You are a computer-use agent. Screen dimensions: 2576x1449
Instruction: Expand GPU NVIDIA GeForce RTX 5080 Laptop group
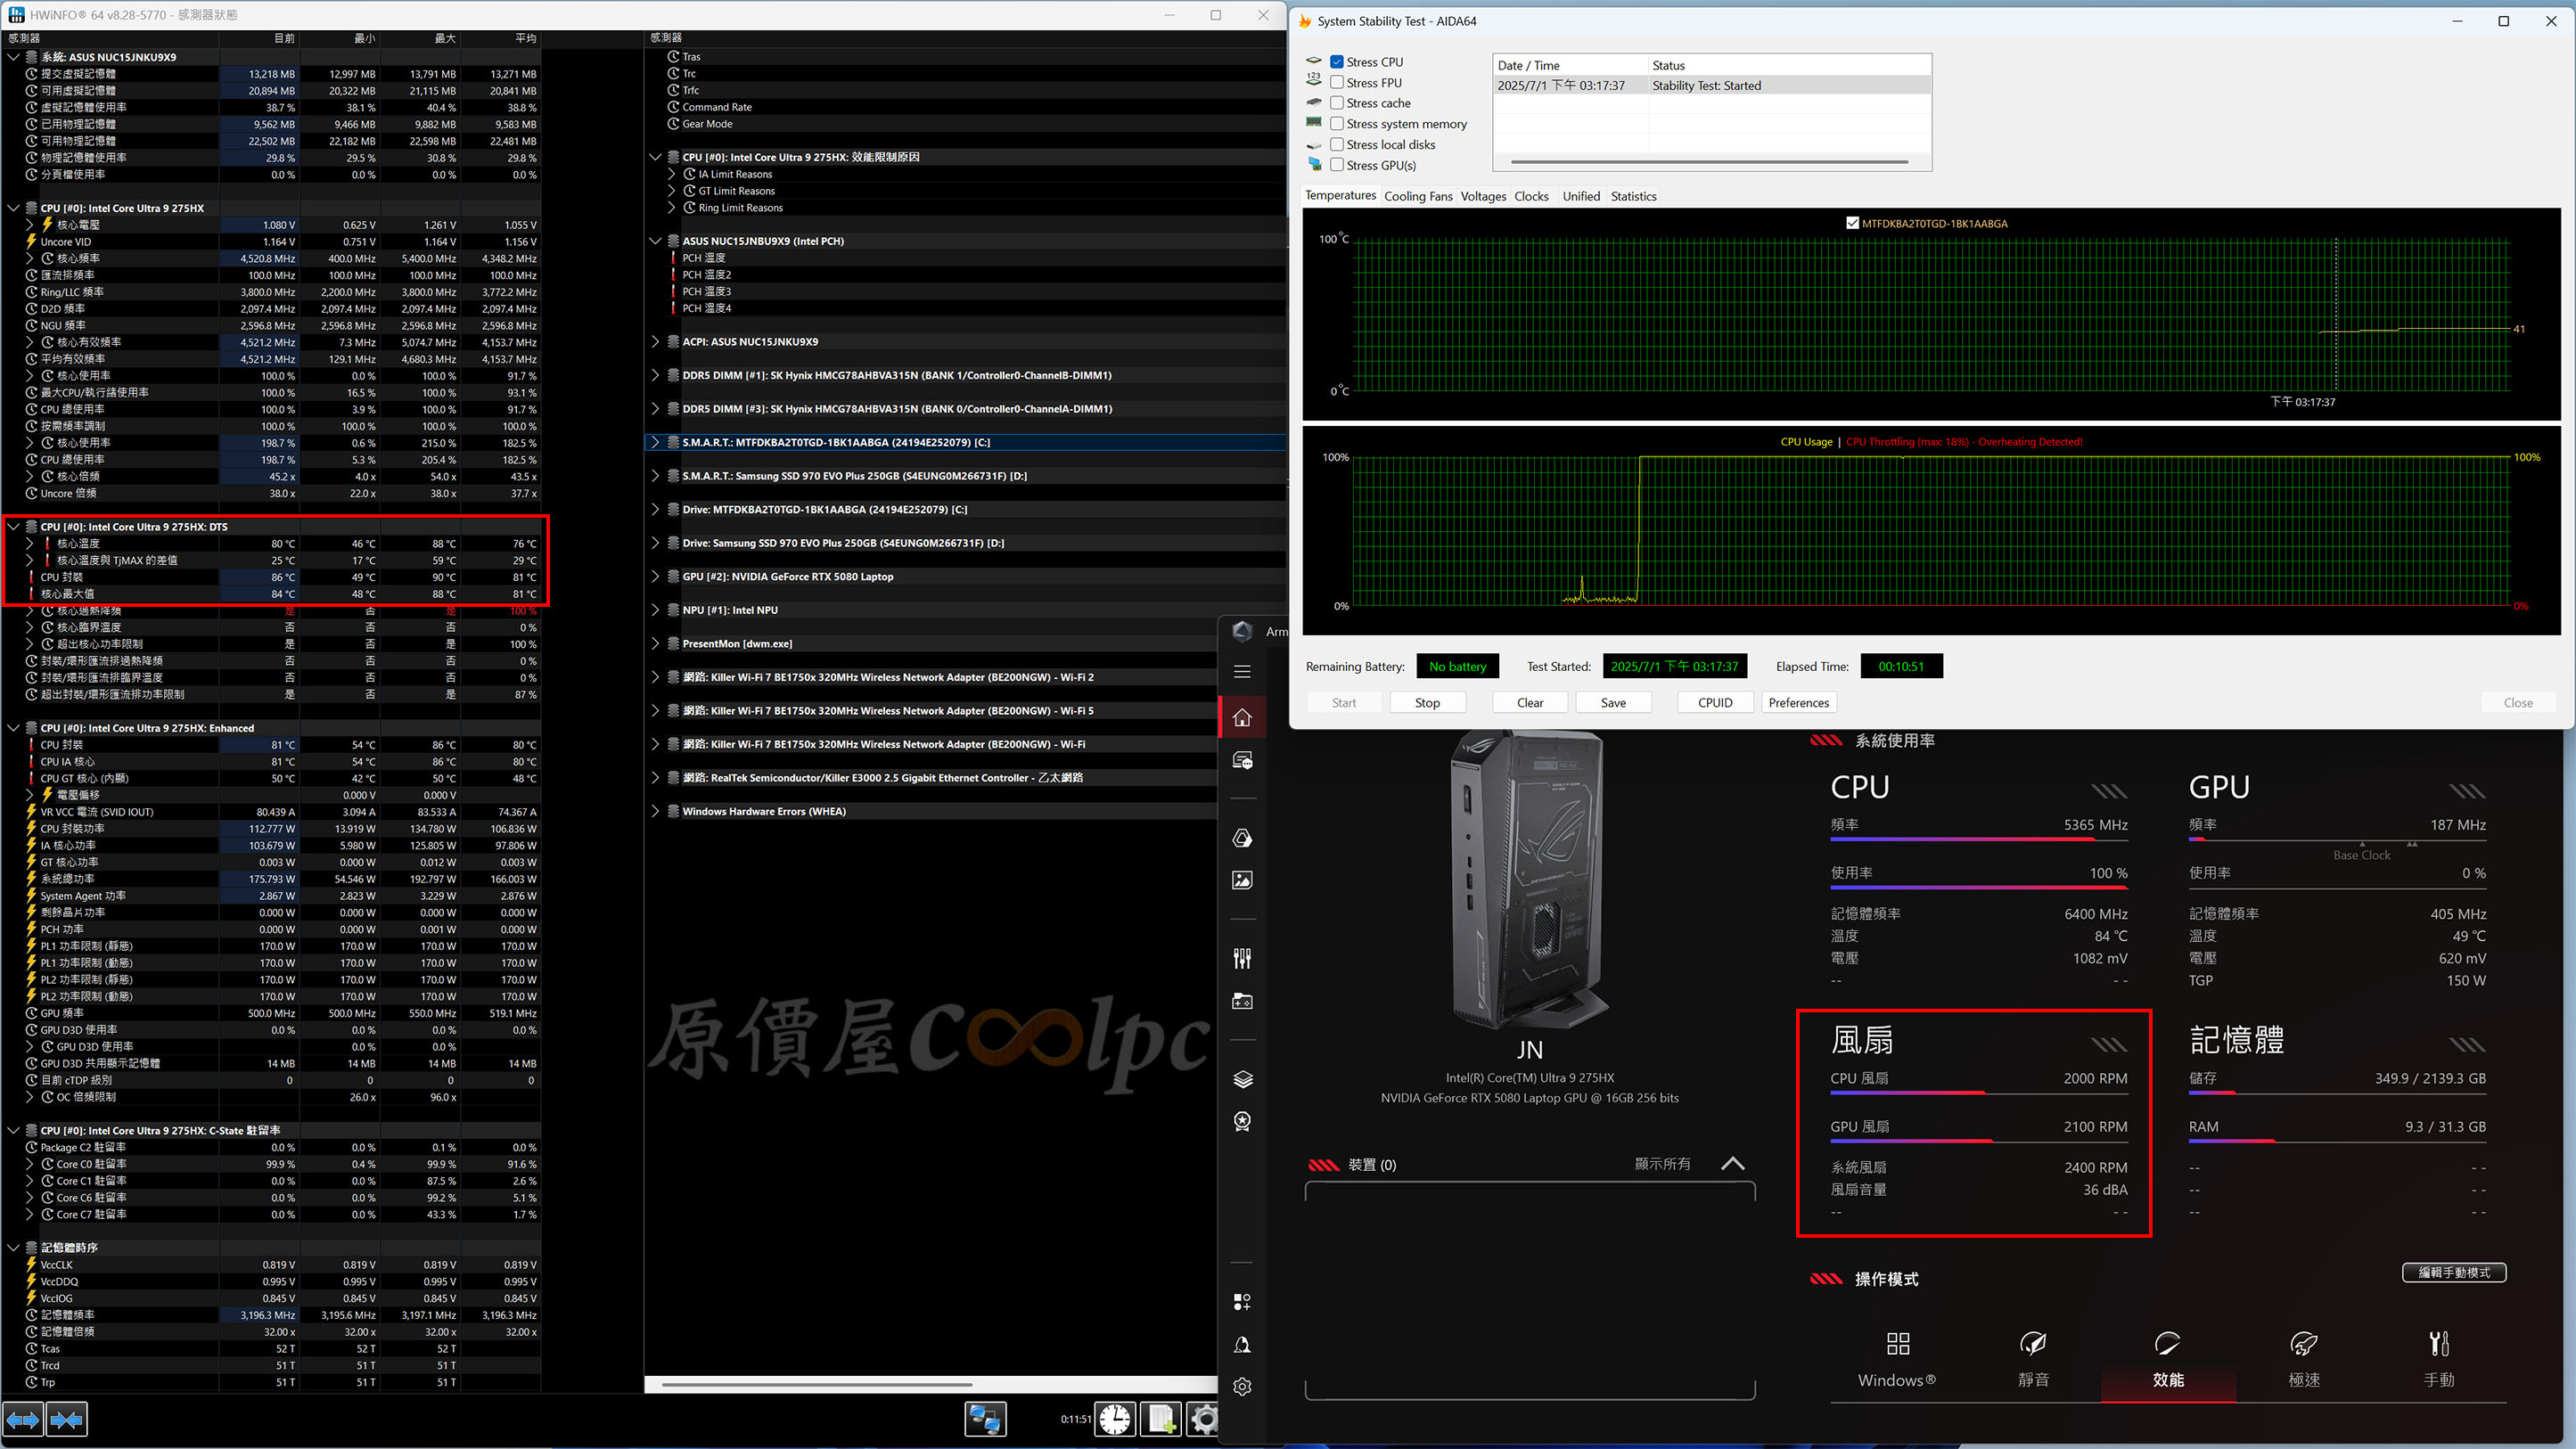point(656,577)
